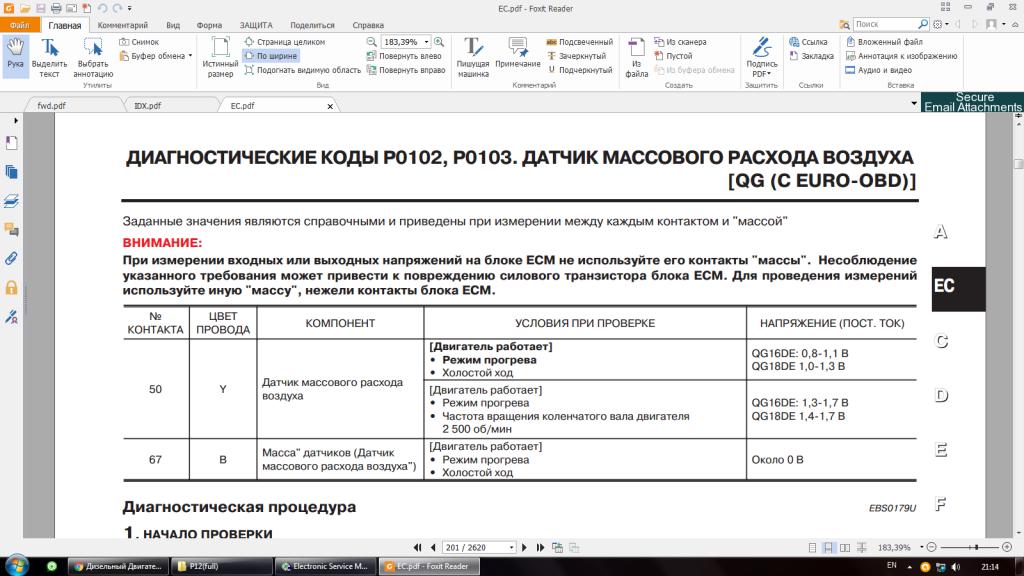Rotate the page with Повернуть влево
This screenshot has height=576, width=1024.
point(405,56)
